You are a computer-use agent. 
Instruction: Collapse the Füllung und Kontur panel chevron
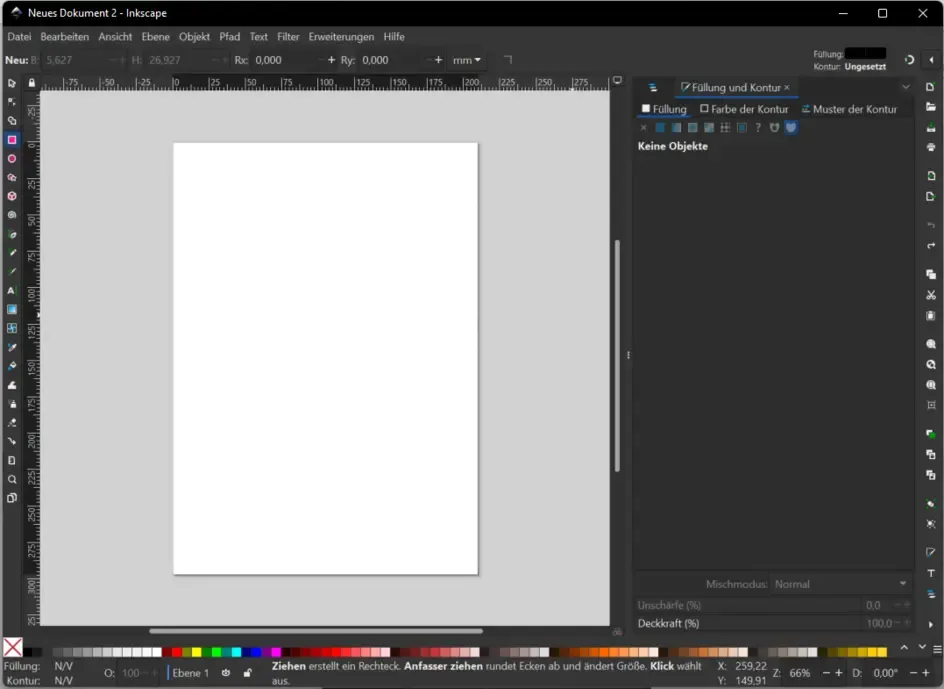click(x=905, y=87)
